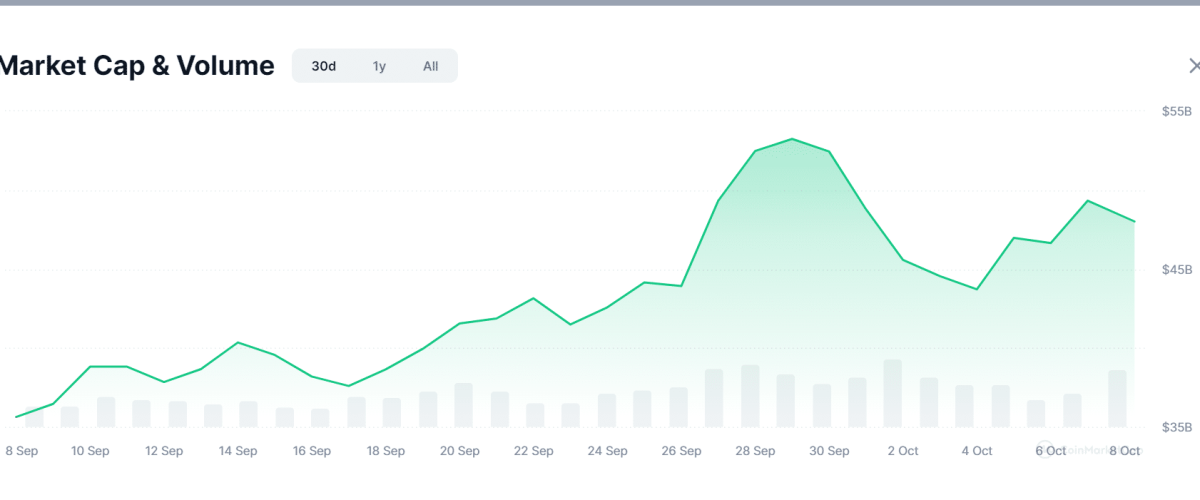This screenshot has height=500, width=1200.
Task: Click the Market Cap & Volume heading
Action: pyautogui.click(x=137, y=66)
